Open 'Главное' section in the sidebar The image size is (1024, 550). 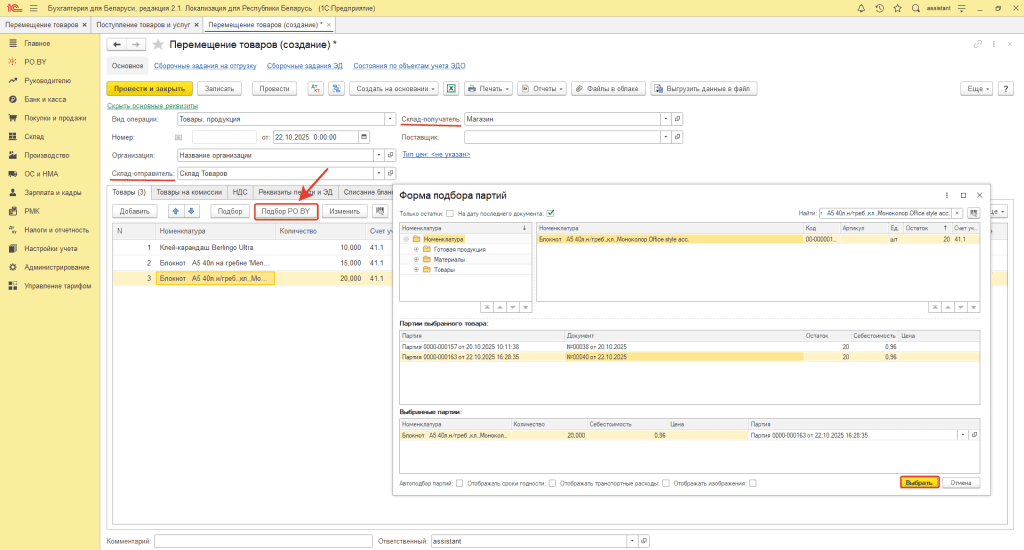[x=37, y=43]
